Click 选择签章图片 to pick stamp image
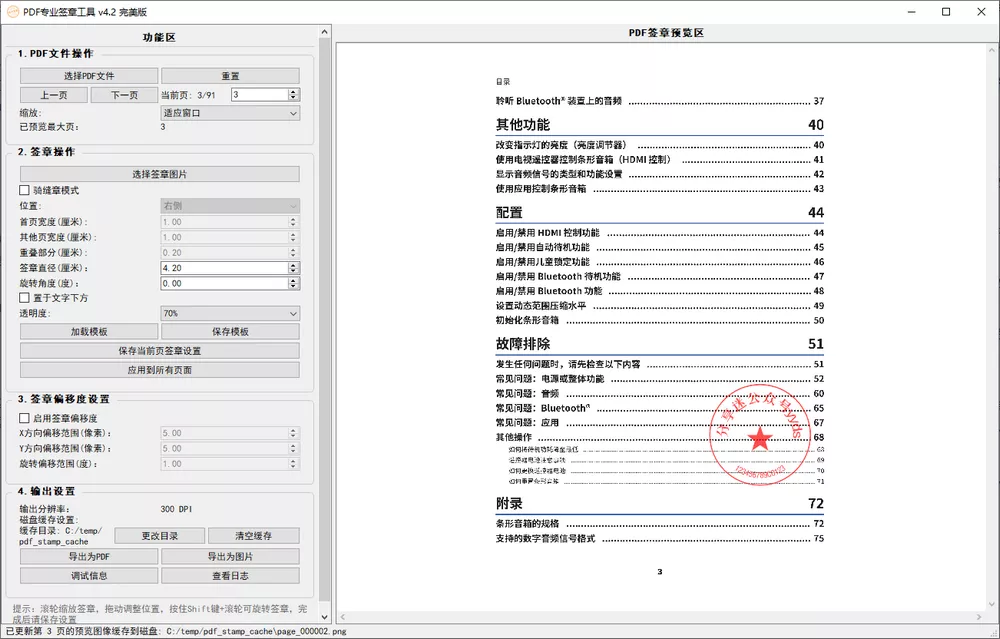 pyautogui.click(x=160, y=172)
